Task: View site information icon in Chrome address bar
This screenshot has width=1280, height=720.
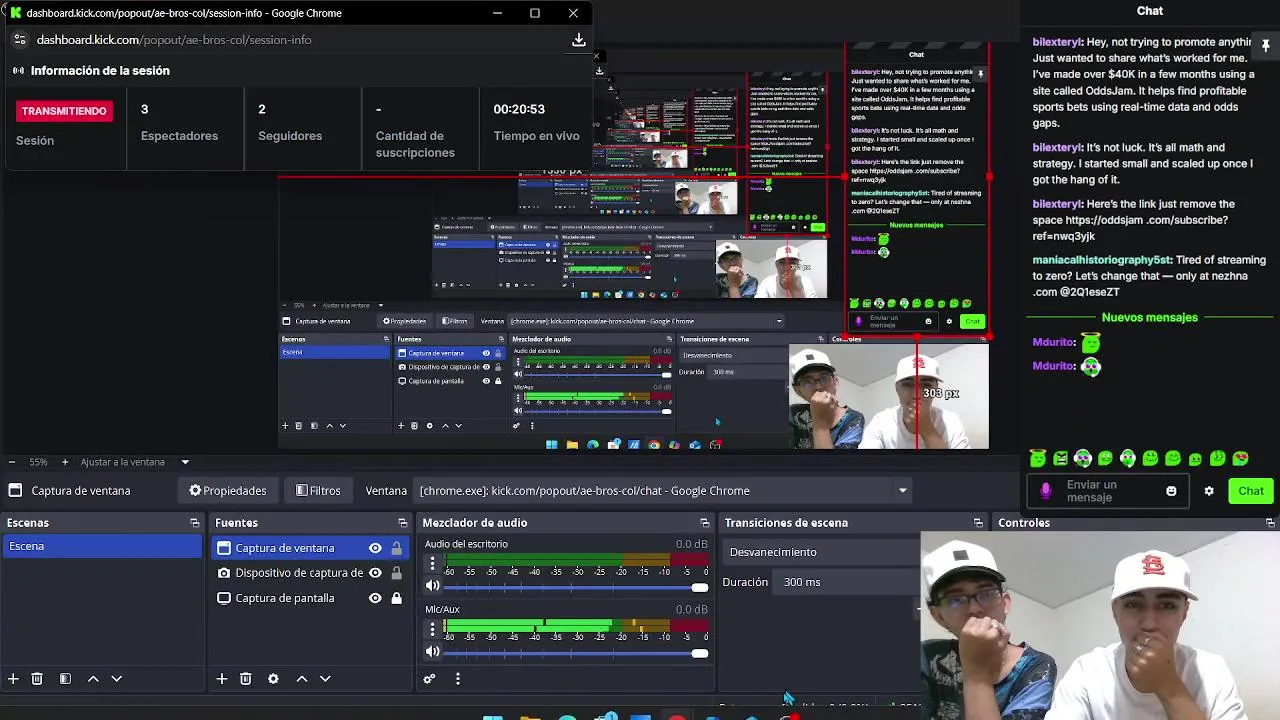Action: click(x=19, y=40)
